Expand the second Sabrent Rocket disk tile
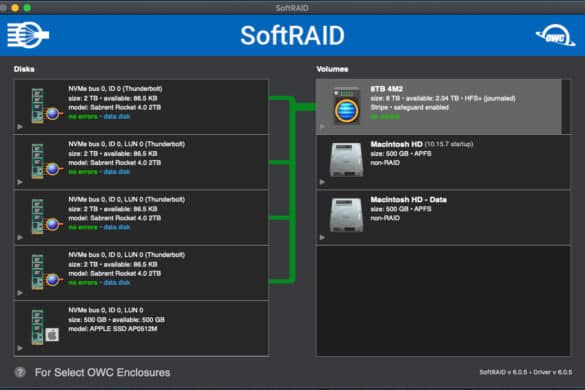Screen dimensions: 585x390 (20, 182)
